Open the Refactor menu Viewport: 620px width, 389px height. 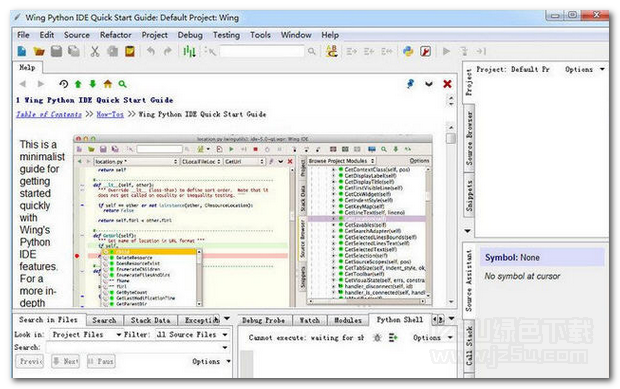[x=115, y=35]
